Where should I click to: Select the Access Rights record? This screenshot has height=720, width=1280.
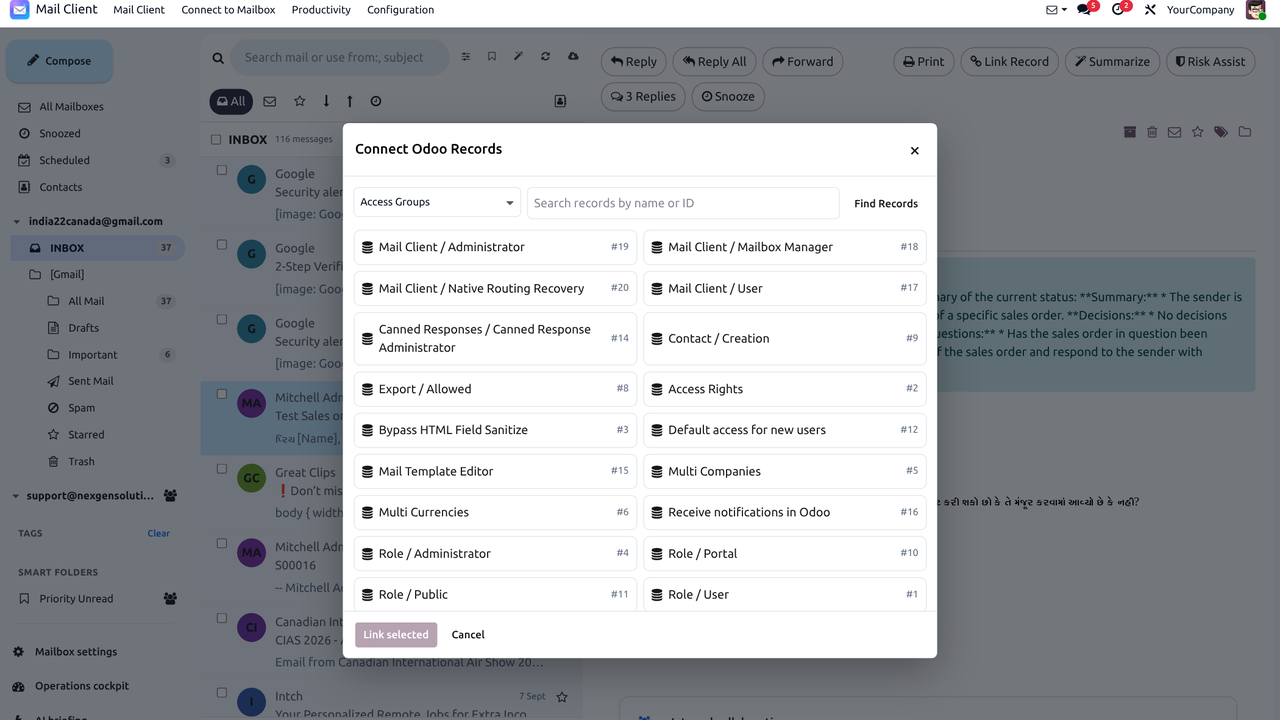pyautogui.click(x=785, y=389)
